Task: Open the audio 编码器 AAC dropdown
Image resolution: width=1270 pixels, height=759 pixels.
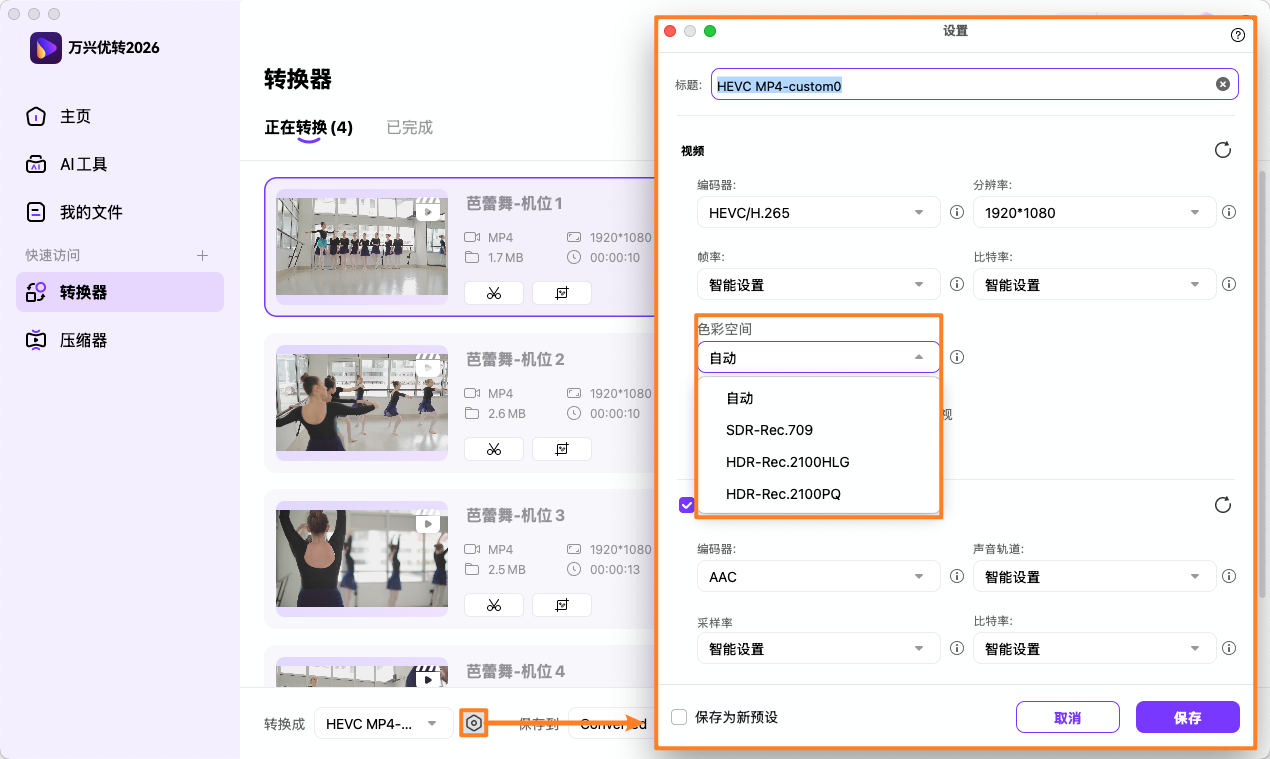Action: (x=819, y=577)
